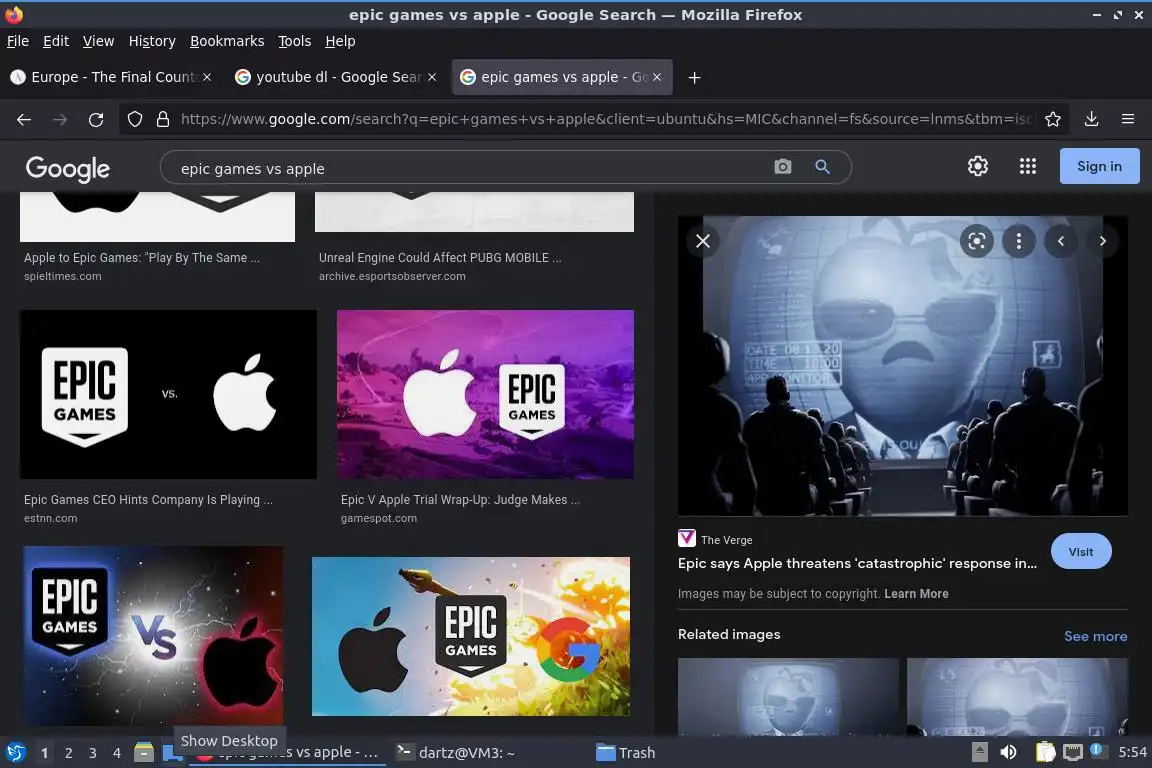Screen dimensions: 1152x768
Task: Click the update notification tray icon
Action: pyautogui.click(x=1096, y=750)
